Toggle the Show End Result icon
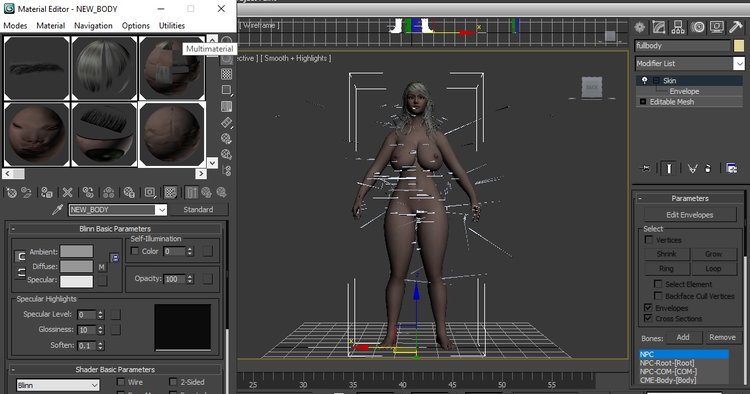The height and width of the screenshot is (394, 750). pyautogui.click(x=191, y=193)
